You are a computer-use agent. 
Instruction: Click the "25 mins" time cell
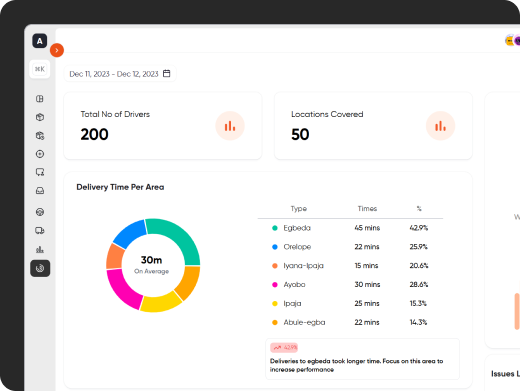(367, 303)
